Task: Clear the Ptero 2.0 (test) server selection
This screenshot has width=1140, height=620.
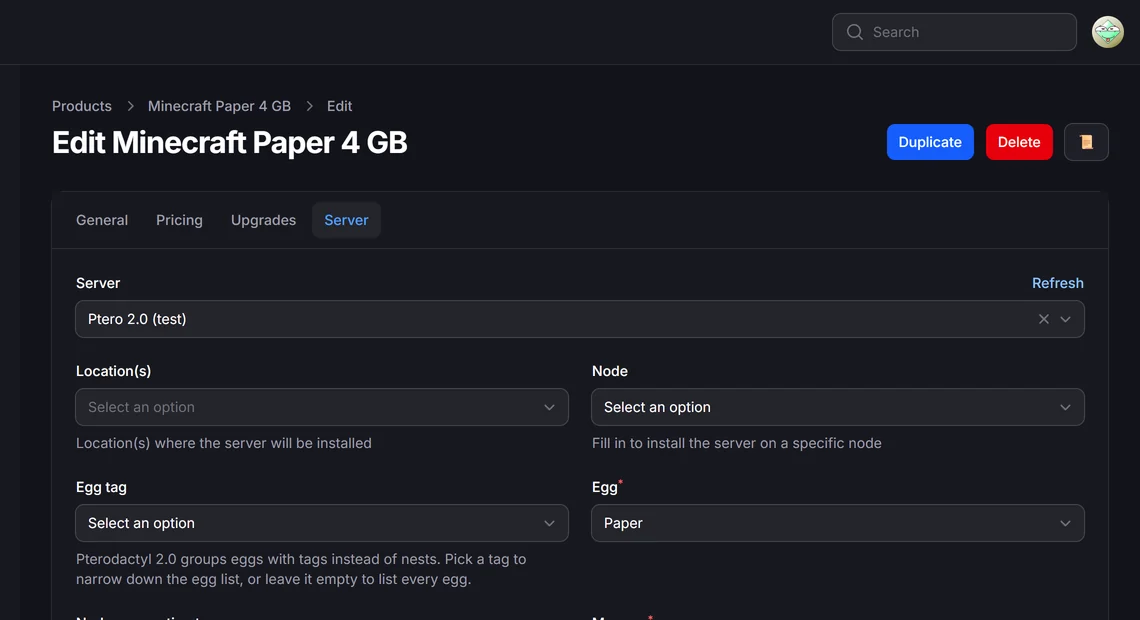Action: pyautogui.click(x=1043, y=319)
